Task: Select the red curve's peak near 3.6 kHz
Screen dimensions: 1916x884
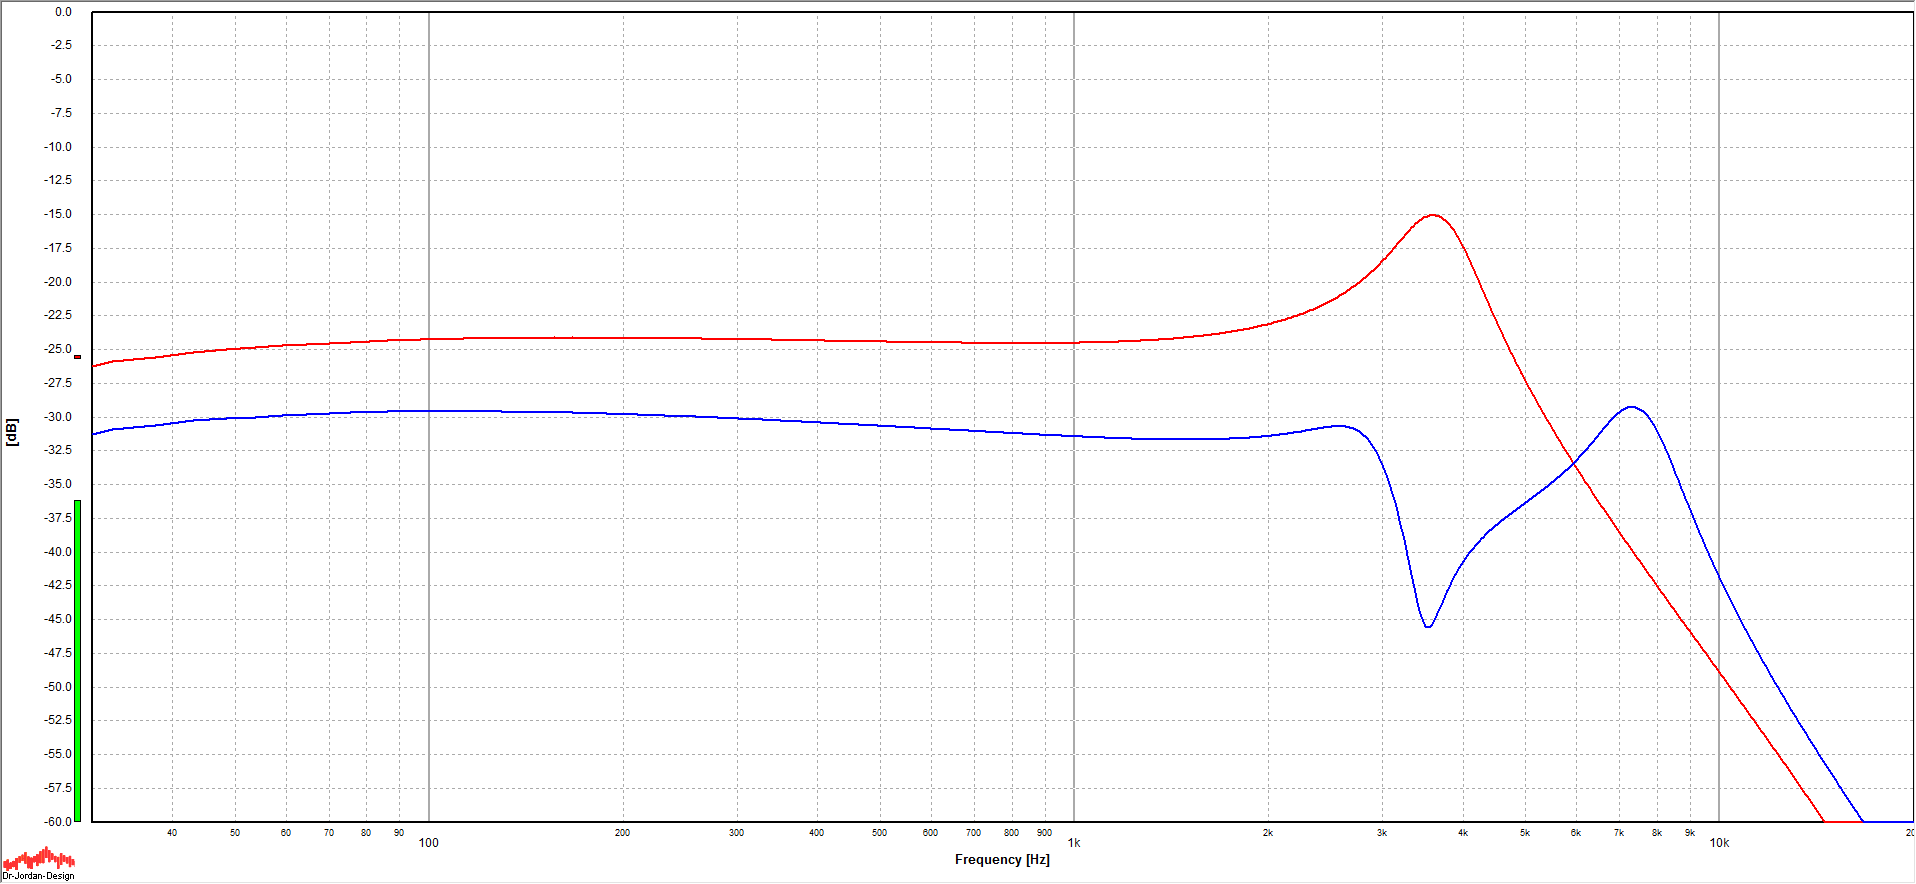Action: point(1433,215)
